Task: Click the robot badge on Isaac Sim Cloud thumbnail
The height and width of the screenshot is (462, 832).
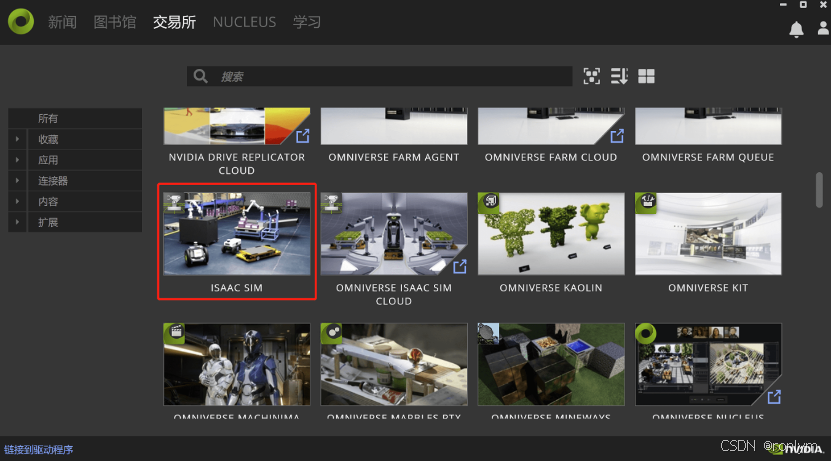Action: (x=331, y=202)
